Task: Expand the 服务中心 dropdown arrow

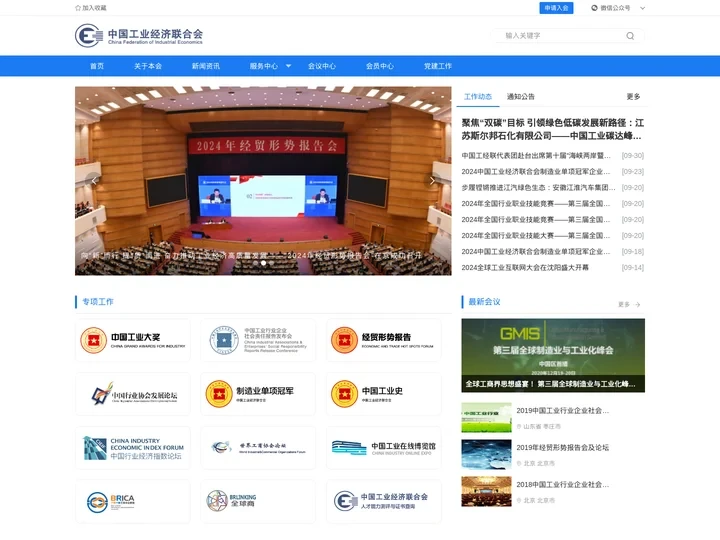Action: pyautogui.click(x=288, y=66)
